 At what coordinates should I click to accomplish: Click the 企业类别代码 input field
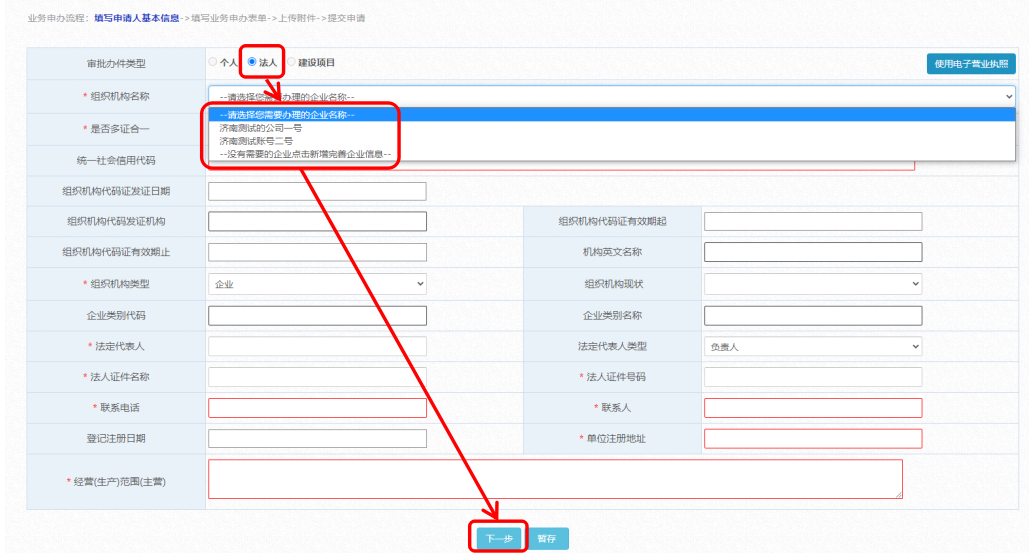317,316
